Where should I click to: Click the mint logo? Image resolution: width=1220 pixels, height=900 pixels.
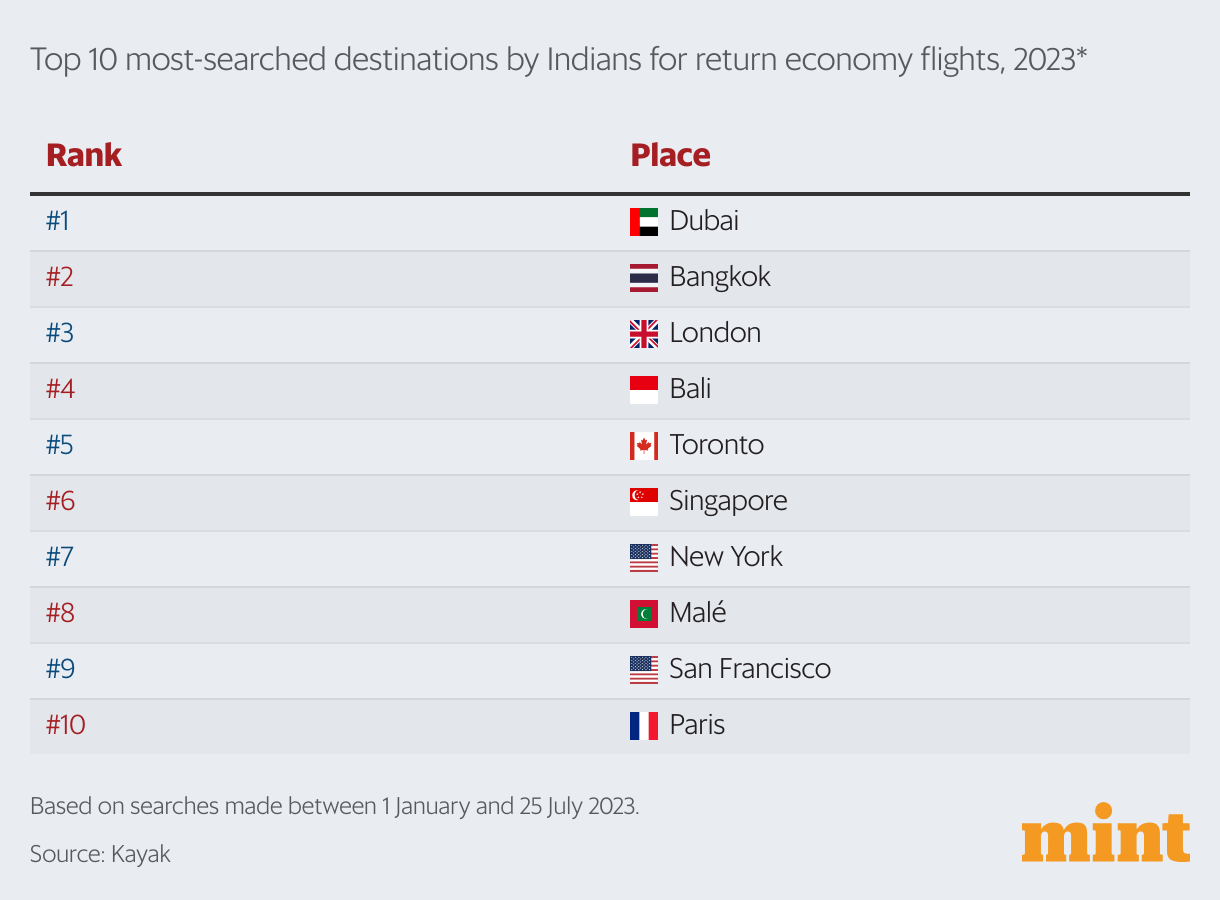click(1105, 832)
